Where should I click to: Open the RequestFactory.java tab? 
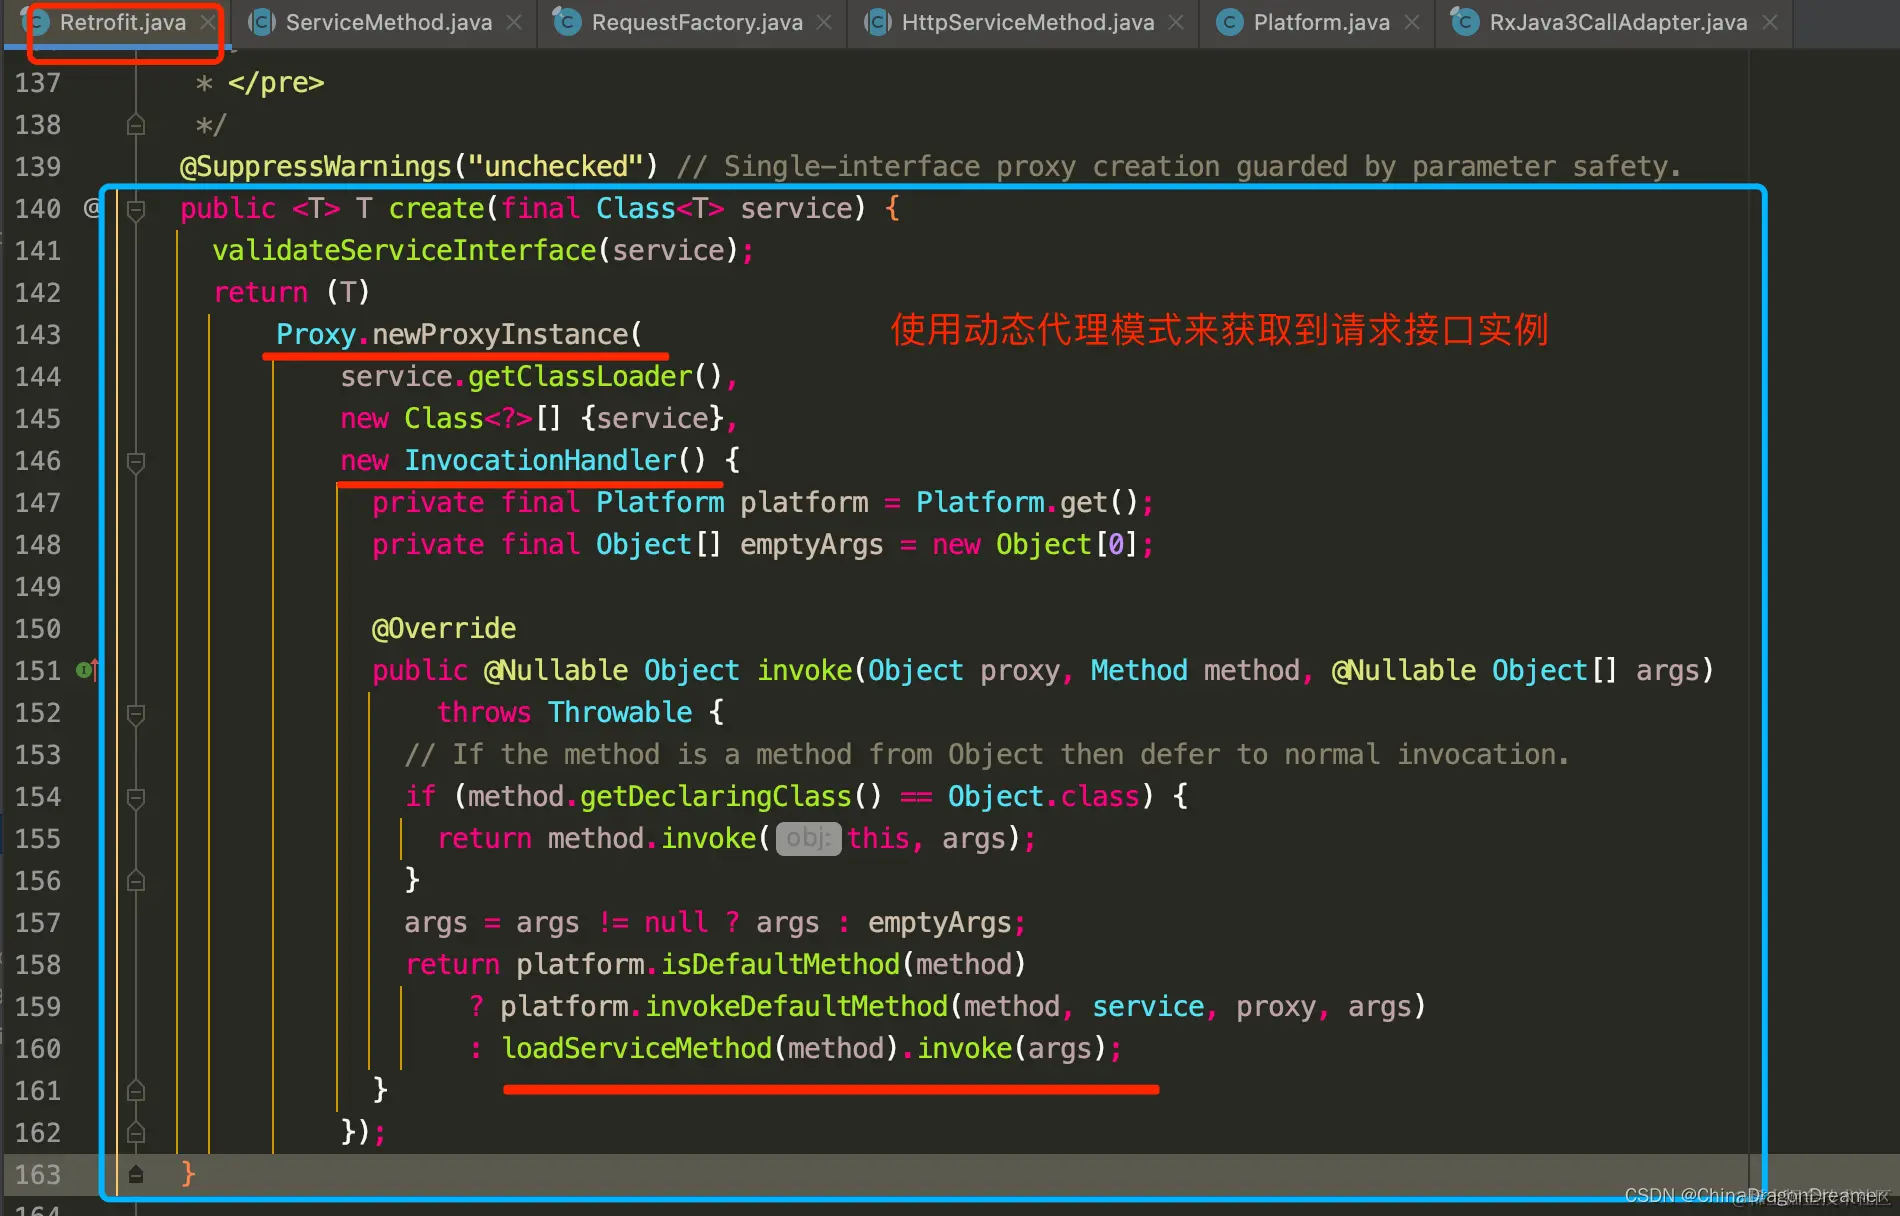coord(697,22)
